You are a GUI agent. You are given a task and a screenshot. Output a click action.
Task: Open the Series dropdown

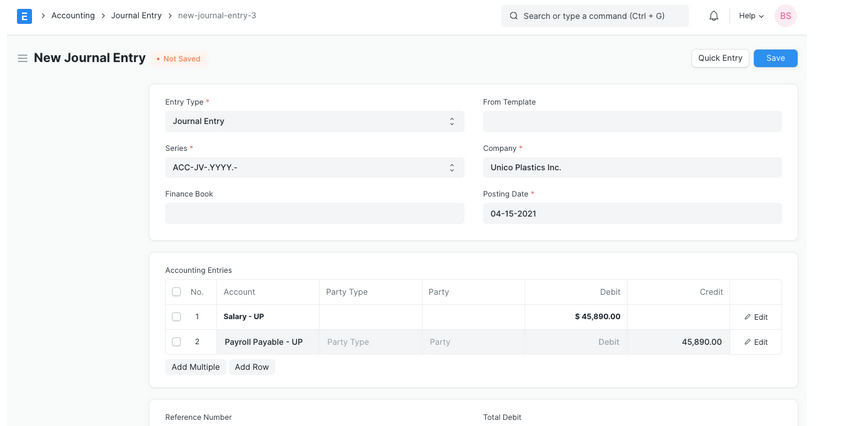[x=314, y=168]
